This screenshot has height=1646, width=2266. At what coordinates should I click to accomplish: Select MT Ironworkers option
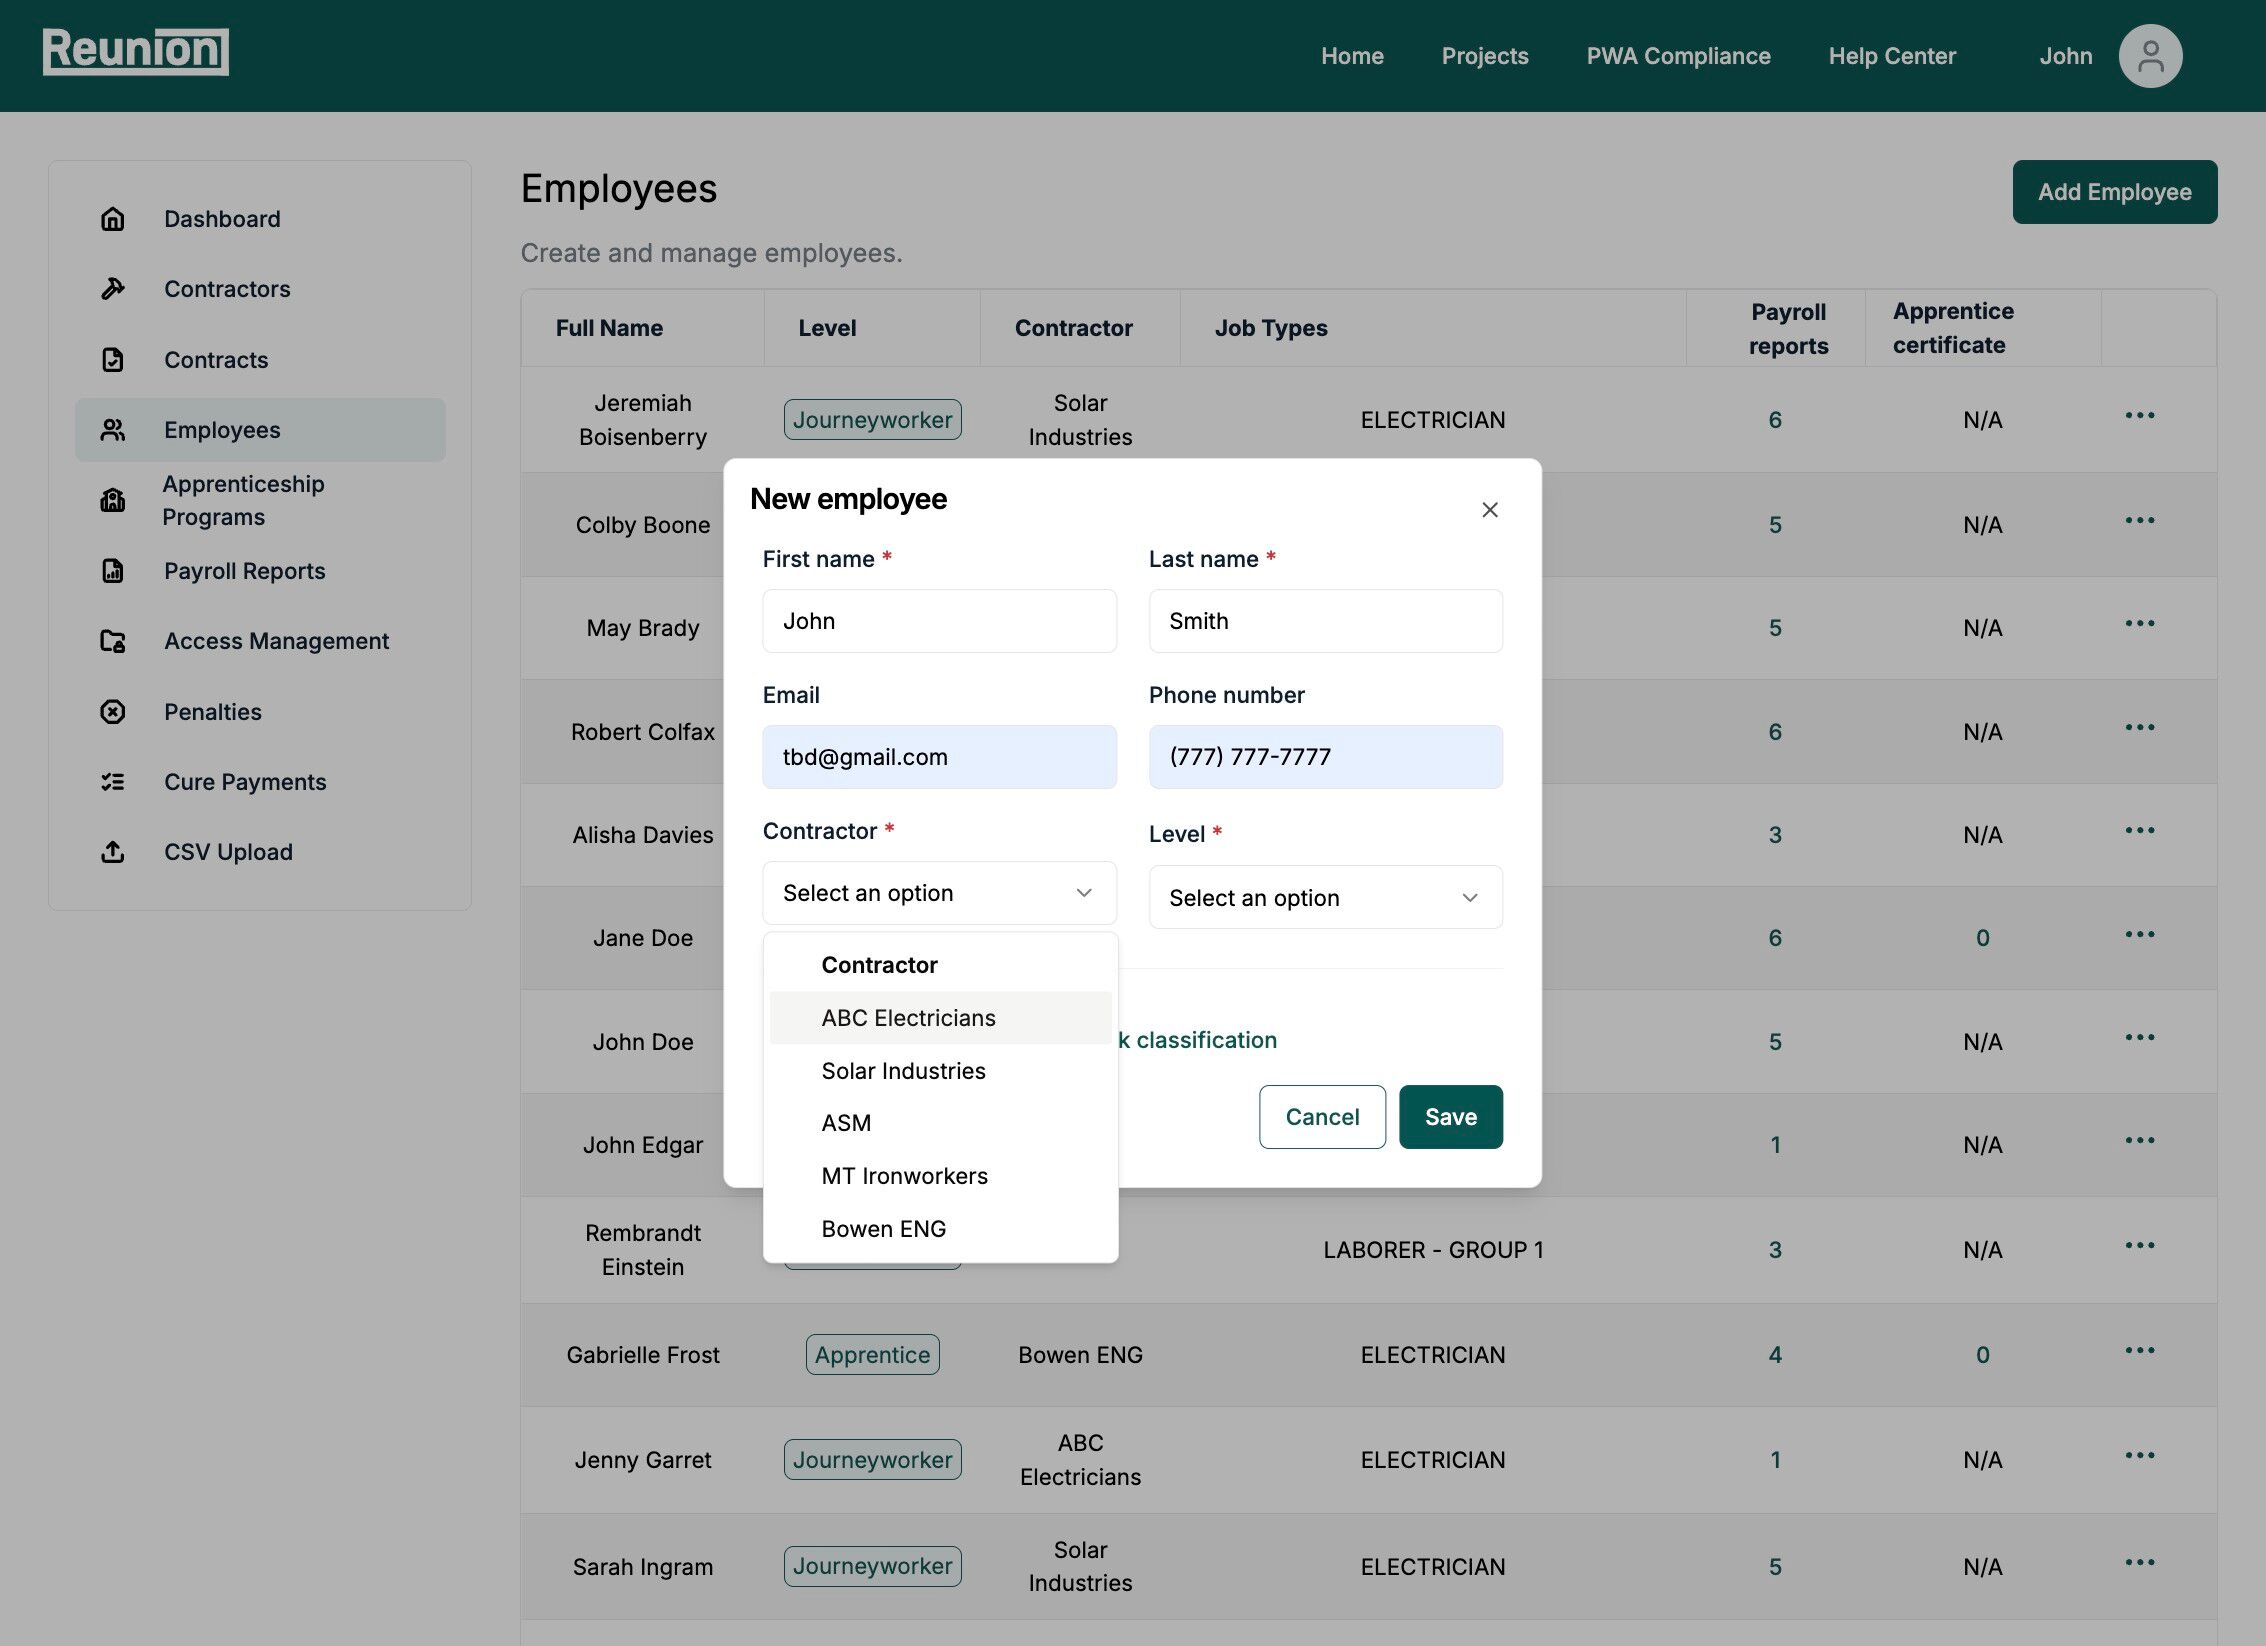coord(904,1176)
